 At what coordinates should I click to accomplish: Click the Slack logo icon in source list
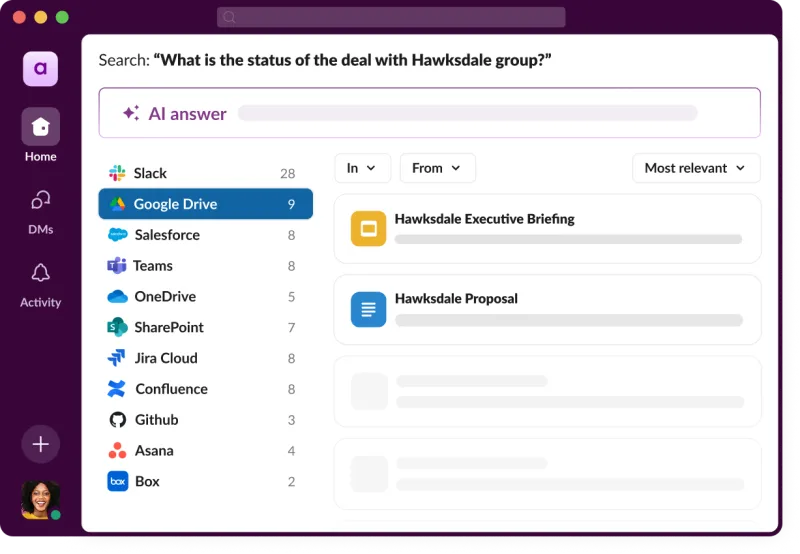click(x=117, y=173)
